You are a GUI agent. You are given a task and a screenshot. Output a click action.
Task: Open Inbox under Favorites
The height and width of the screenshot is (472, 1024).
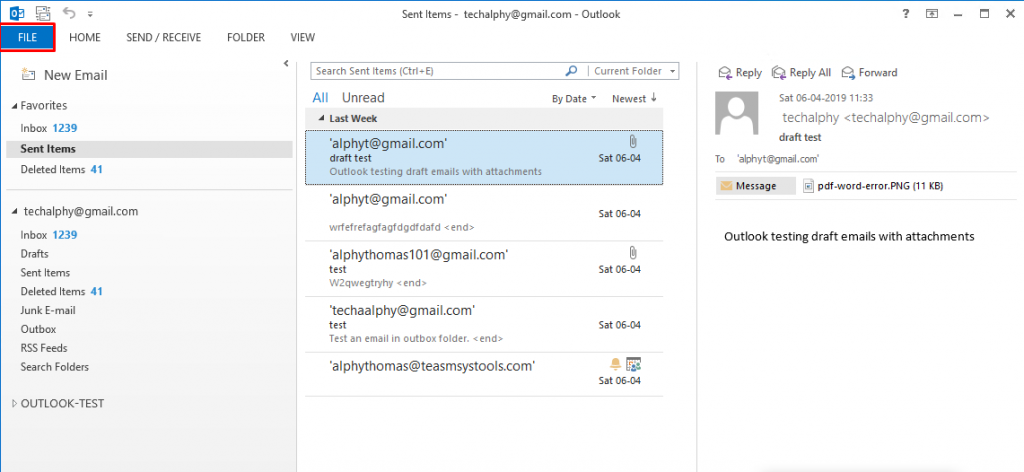coord(49,128)
